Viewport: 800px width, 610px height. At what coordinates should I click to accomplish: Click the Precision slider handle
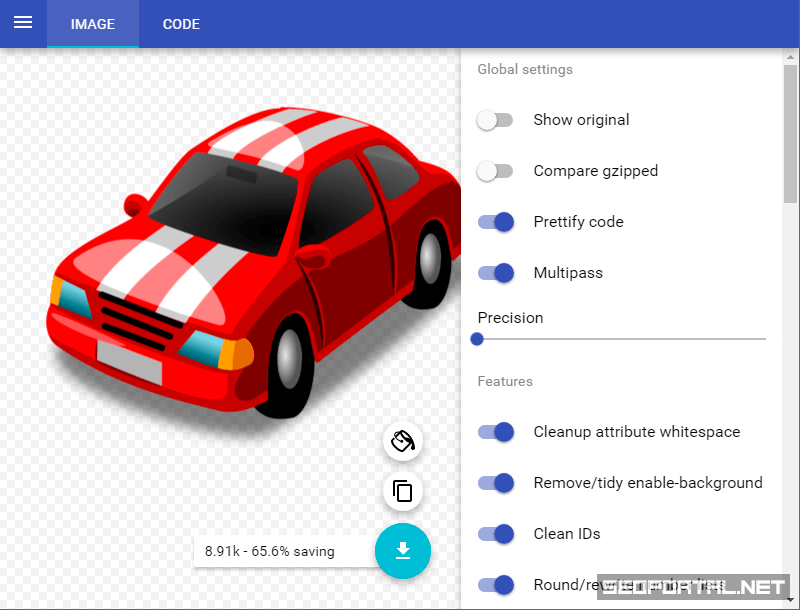(477, 339)
